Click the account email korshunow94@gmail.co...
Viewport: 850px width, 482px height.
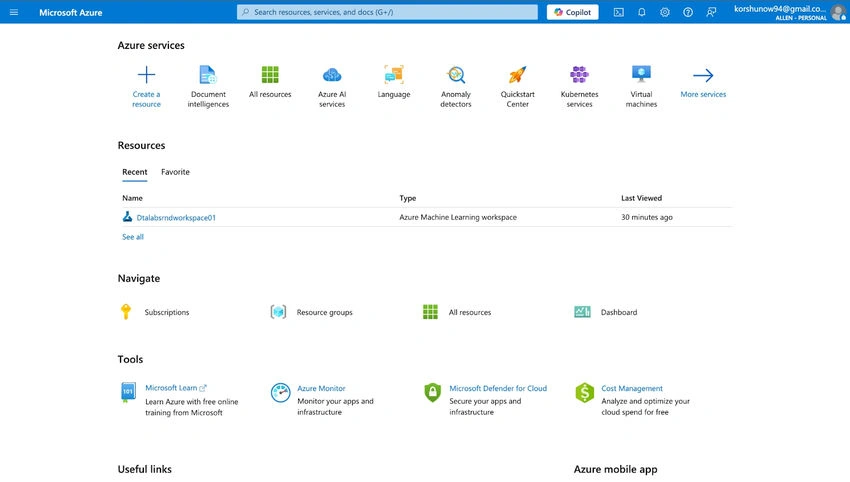click(780, 9)
